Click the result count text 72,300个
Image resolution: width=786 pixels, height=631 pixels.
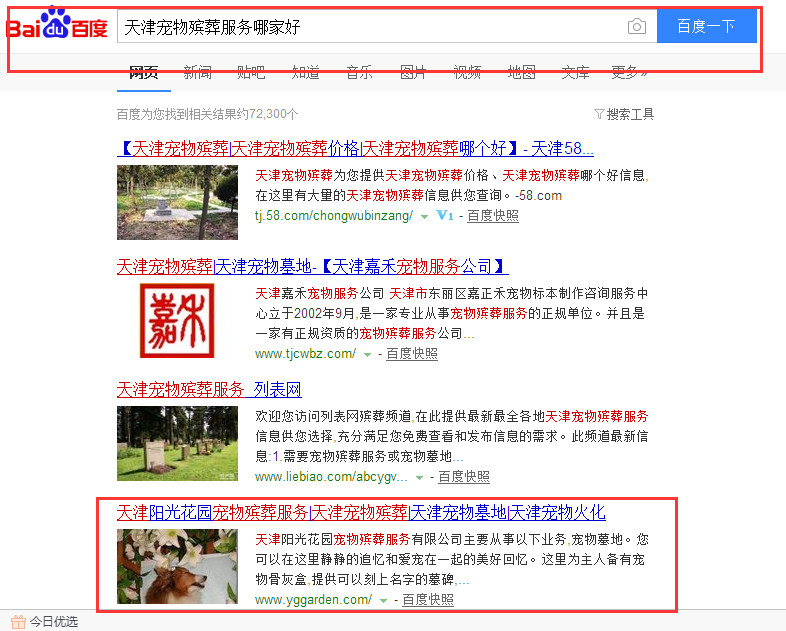click(273, 114)
